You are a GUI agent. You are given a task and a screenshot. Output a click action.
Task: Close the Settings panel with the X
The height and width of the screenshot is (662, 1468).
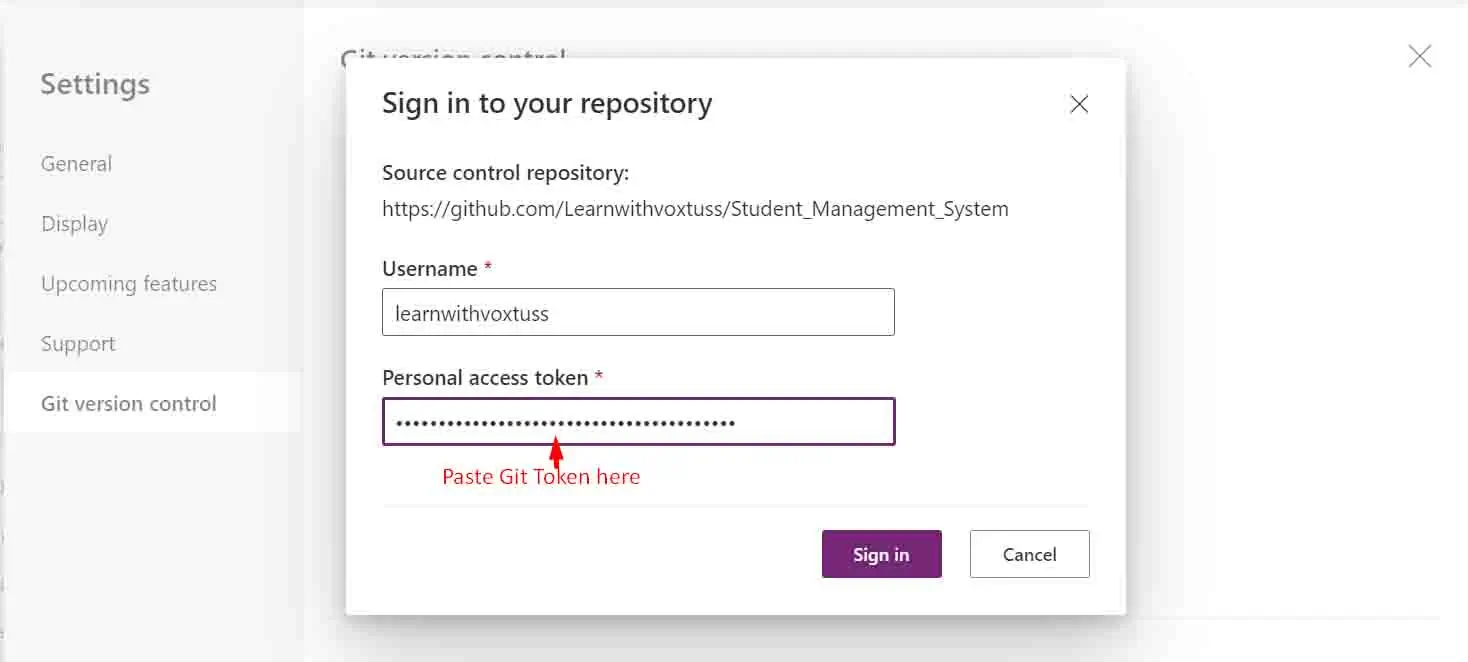[1419, 57]
